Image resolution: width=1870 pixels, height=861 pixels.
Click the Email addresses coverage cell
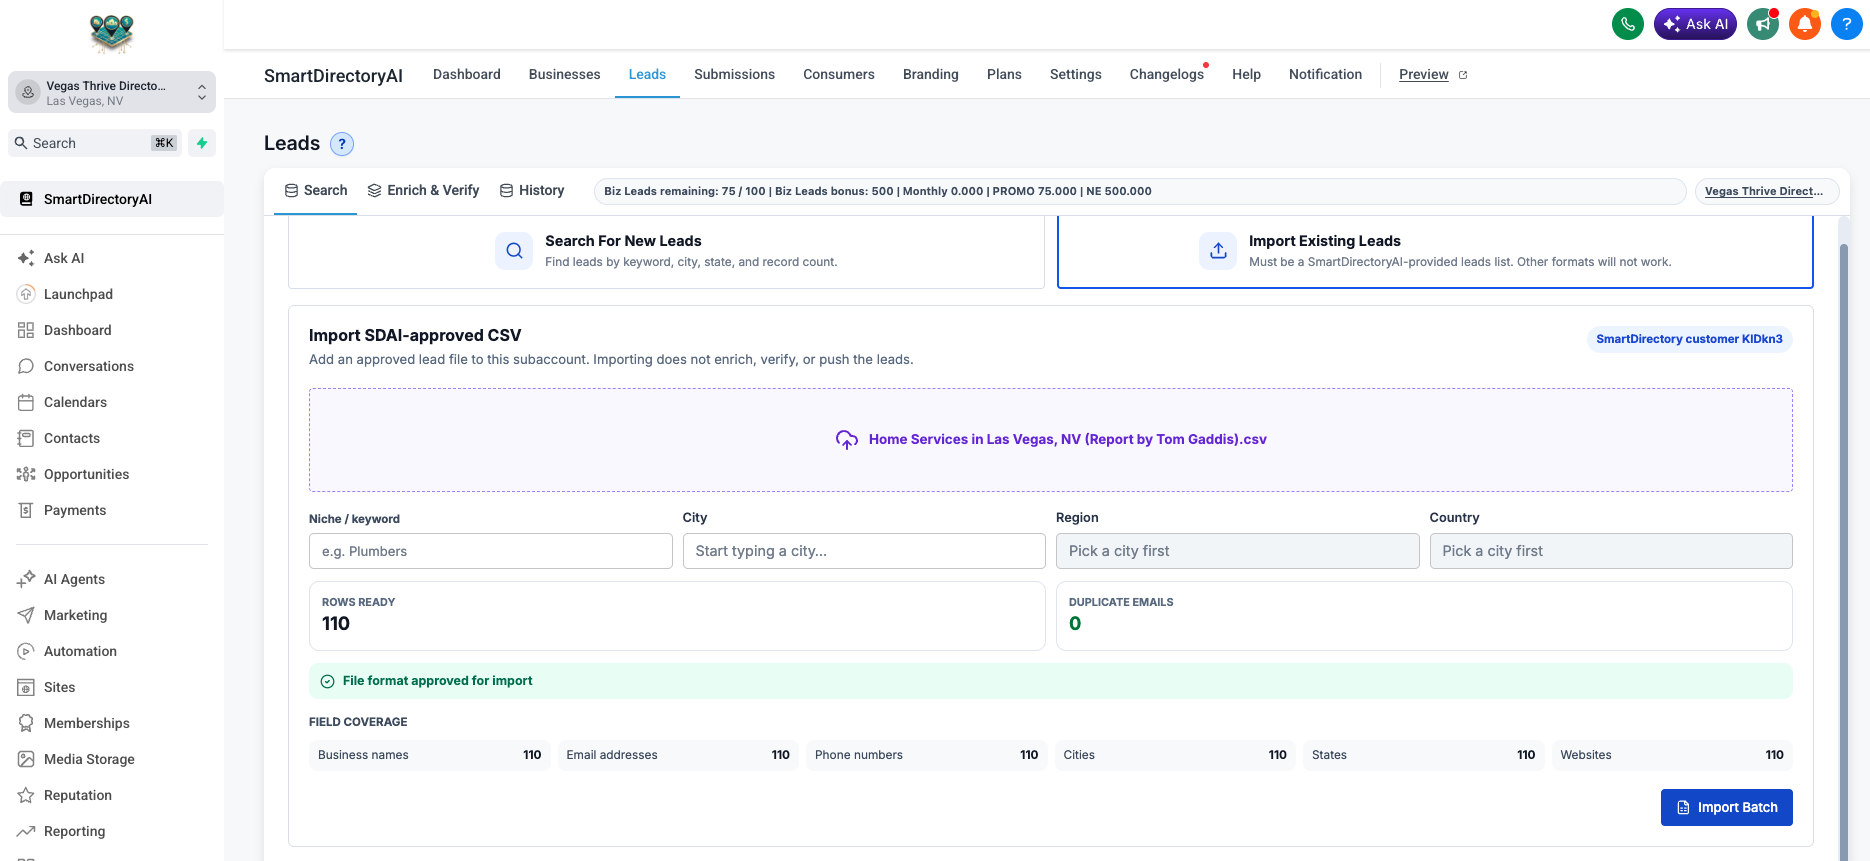pos(678,755)
